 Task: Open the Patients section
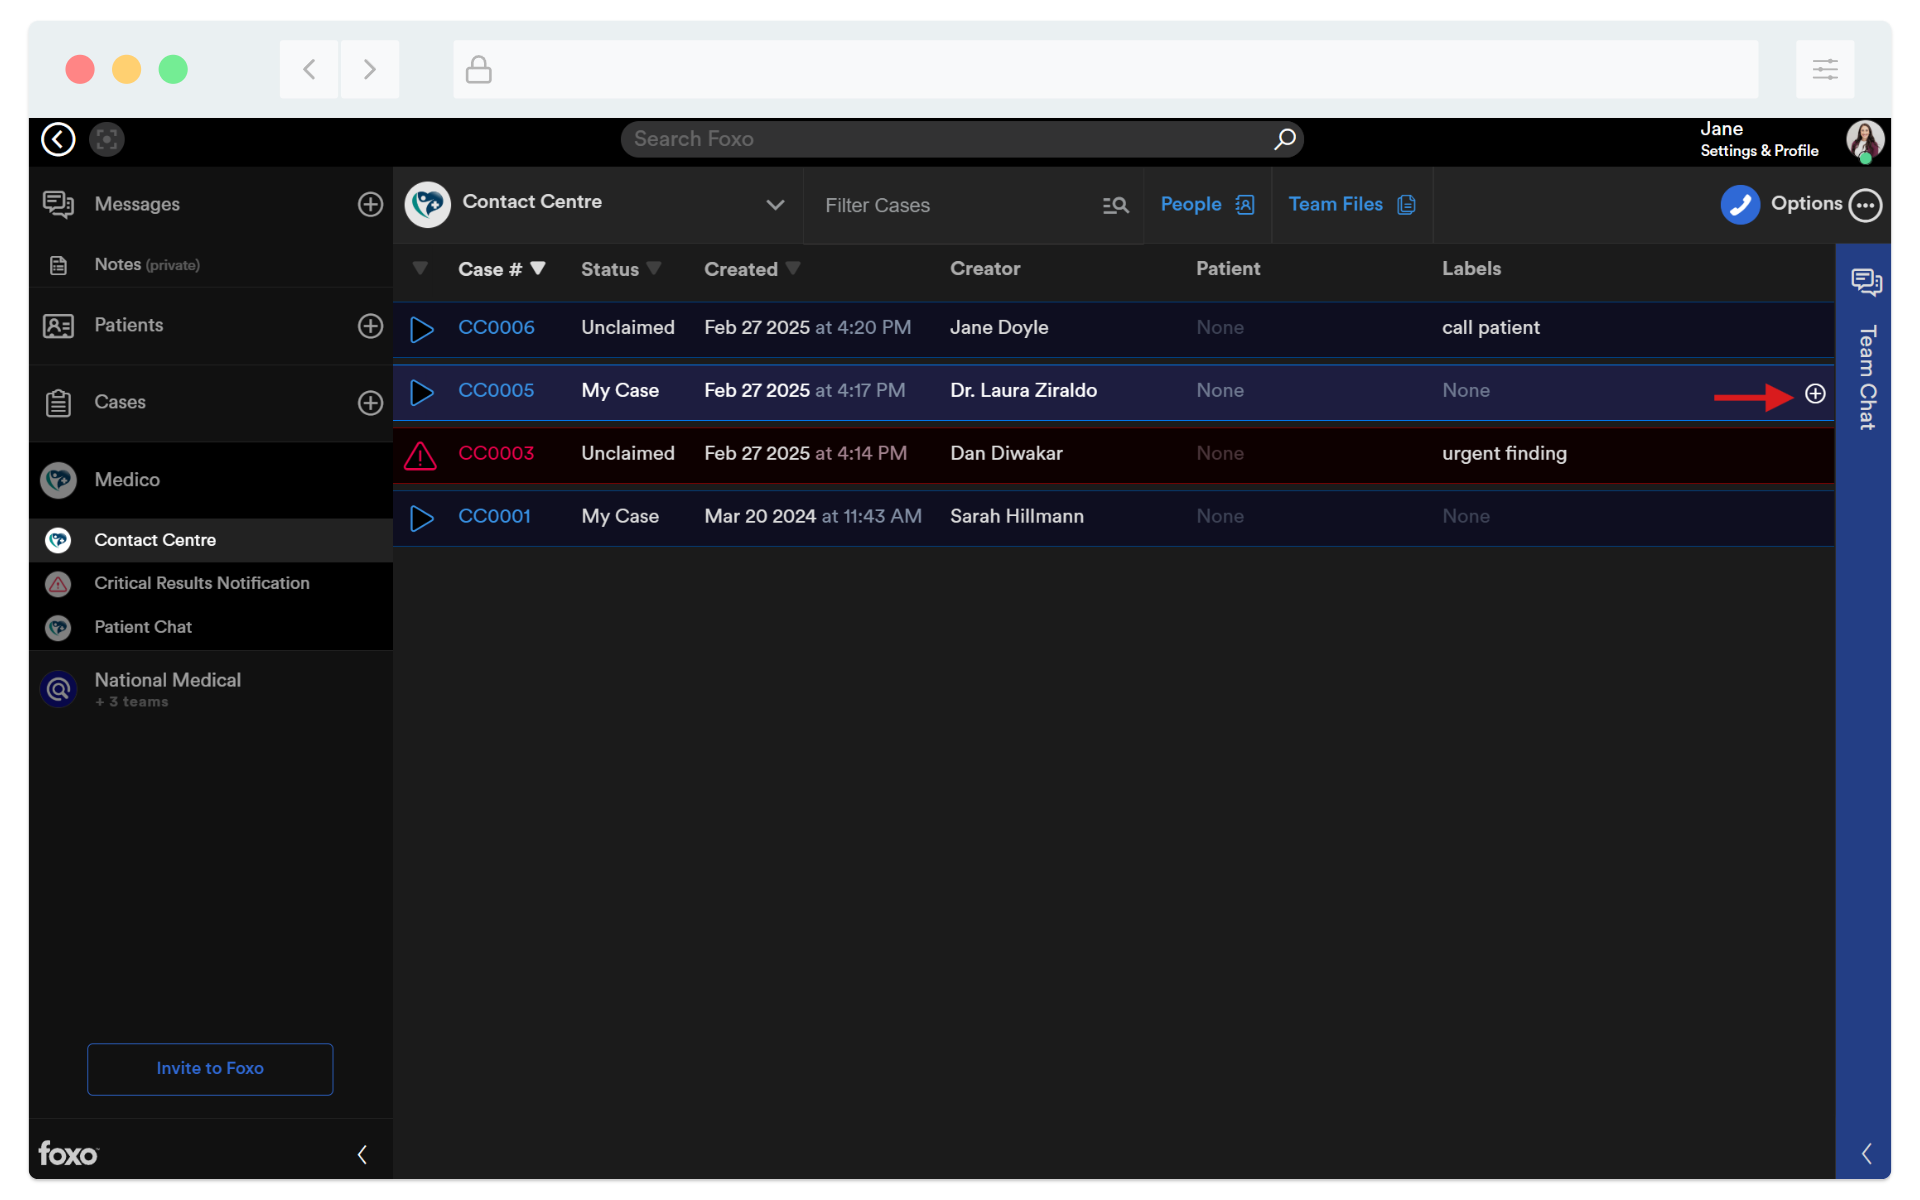point(129,325)
